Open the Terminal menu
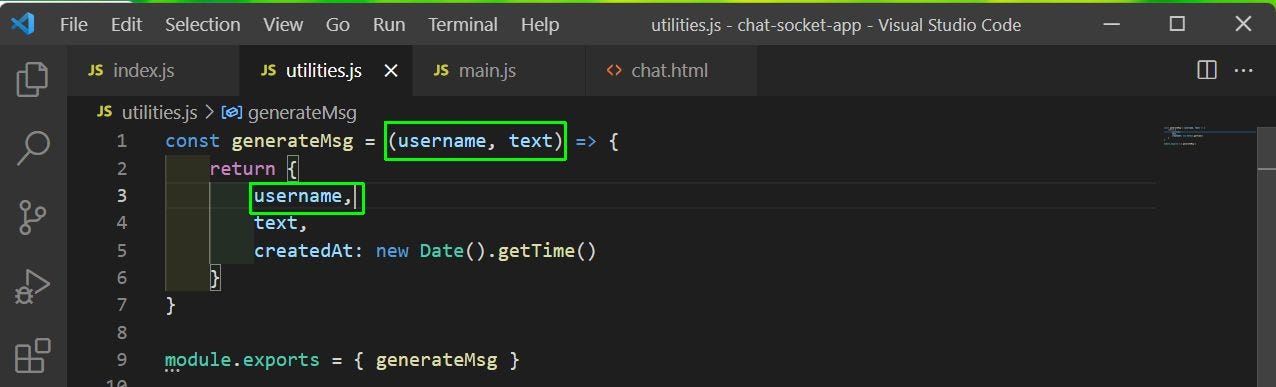The image size is (1276, 387). pos(463,25)
